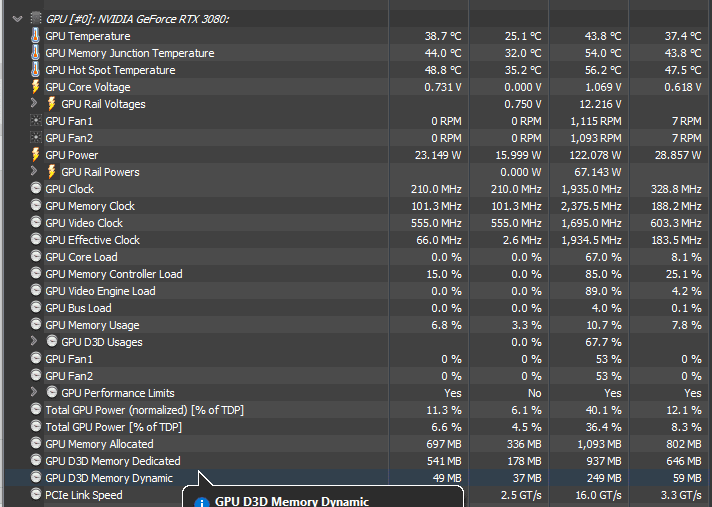Screen dimensions: 712x507
Task: Click the 38.7 °C GPU Temperature value
Action: [x=443, y=36]
